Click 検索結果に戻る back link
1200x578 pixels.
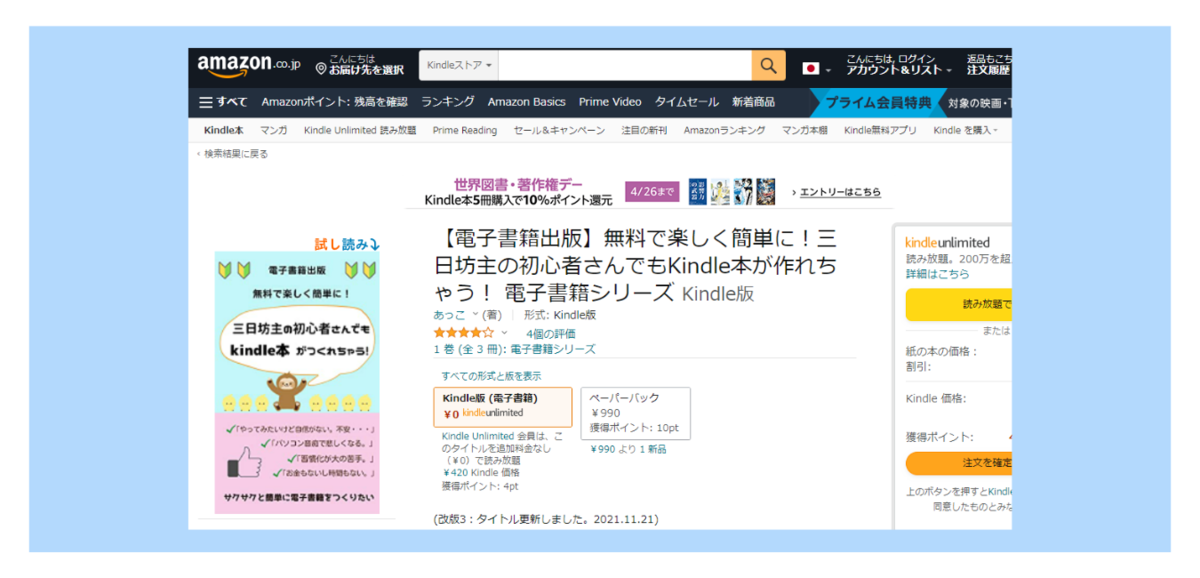click(233, 154)
